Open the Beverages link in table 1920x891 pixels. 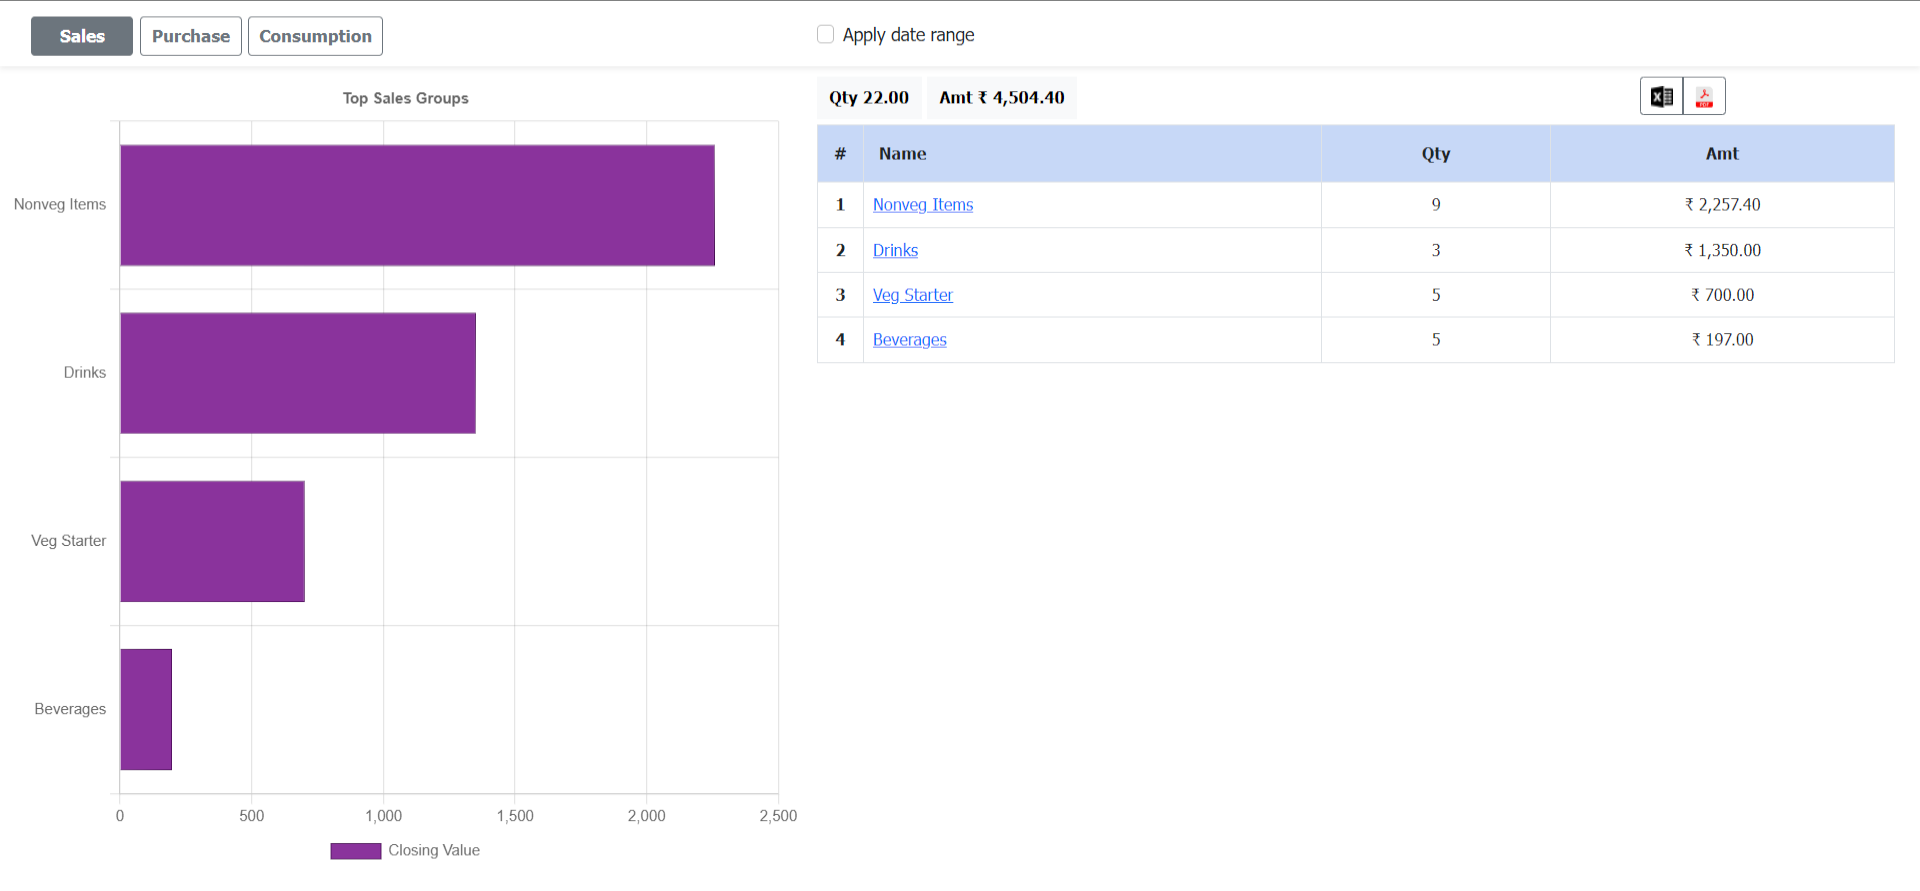click(909, 340)
